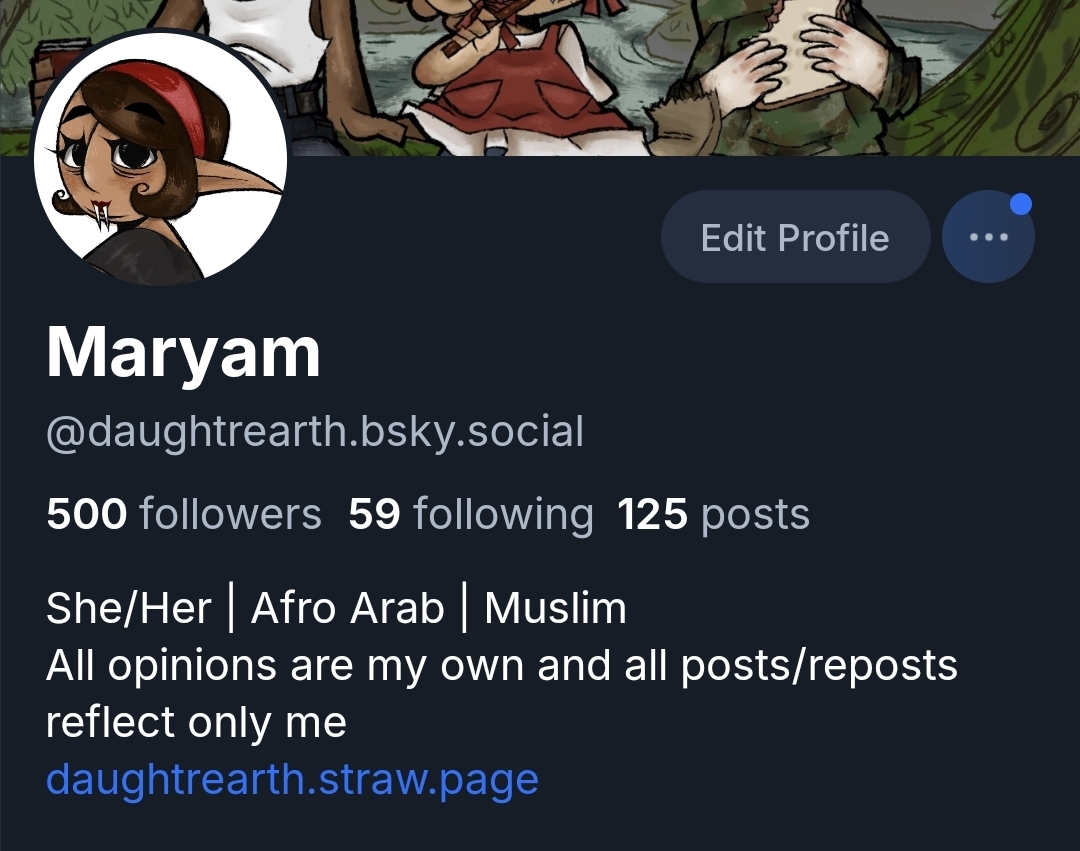The image size is (1080, 851).
Task: Visit the daughtrearth.straw.page link
Action: [292, 779]
